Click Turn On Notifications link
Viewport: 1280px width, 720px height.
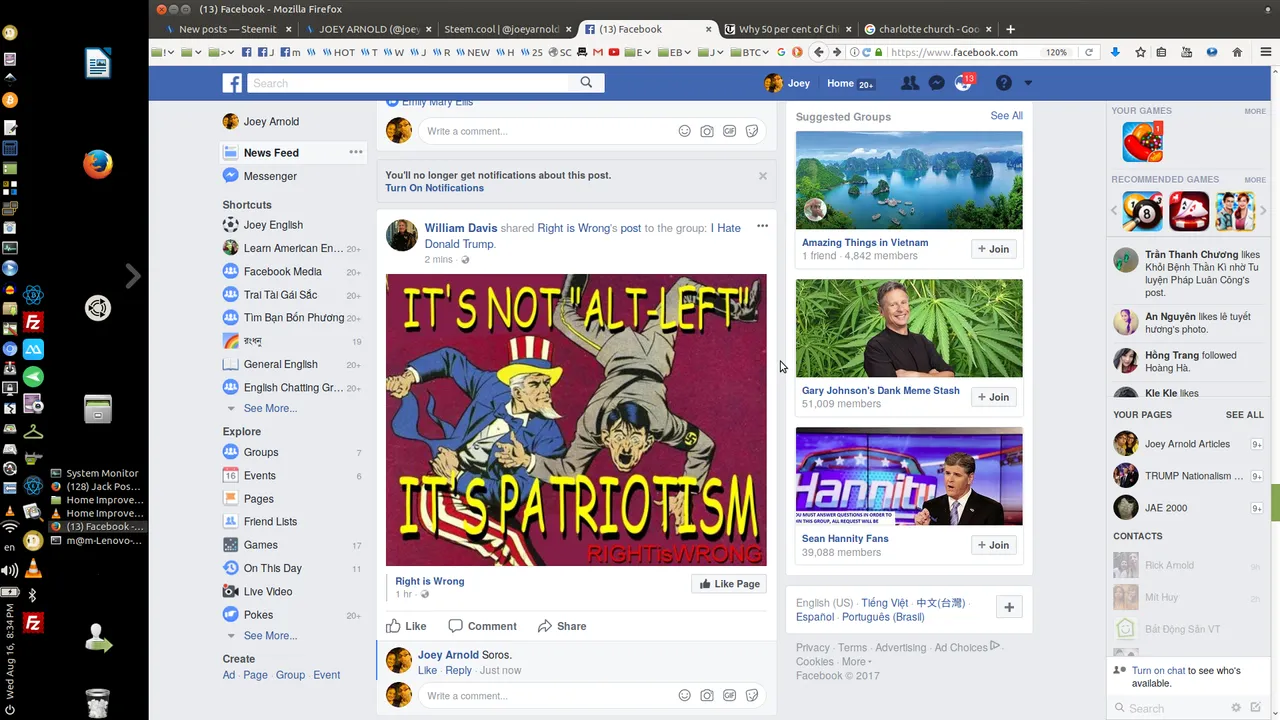(x=434, y=188)
